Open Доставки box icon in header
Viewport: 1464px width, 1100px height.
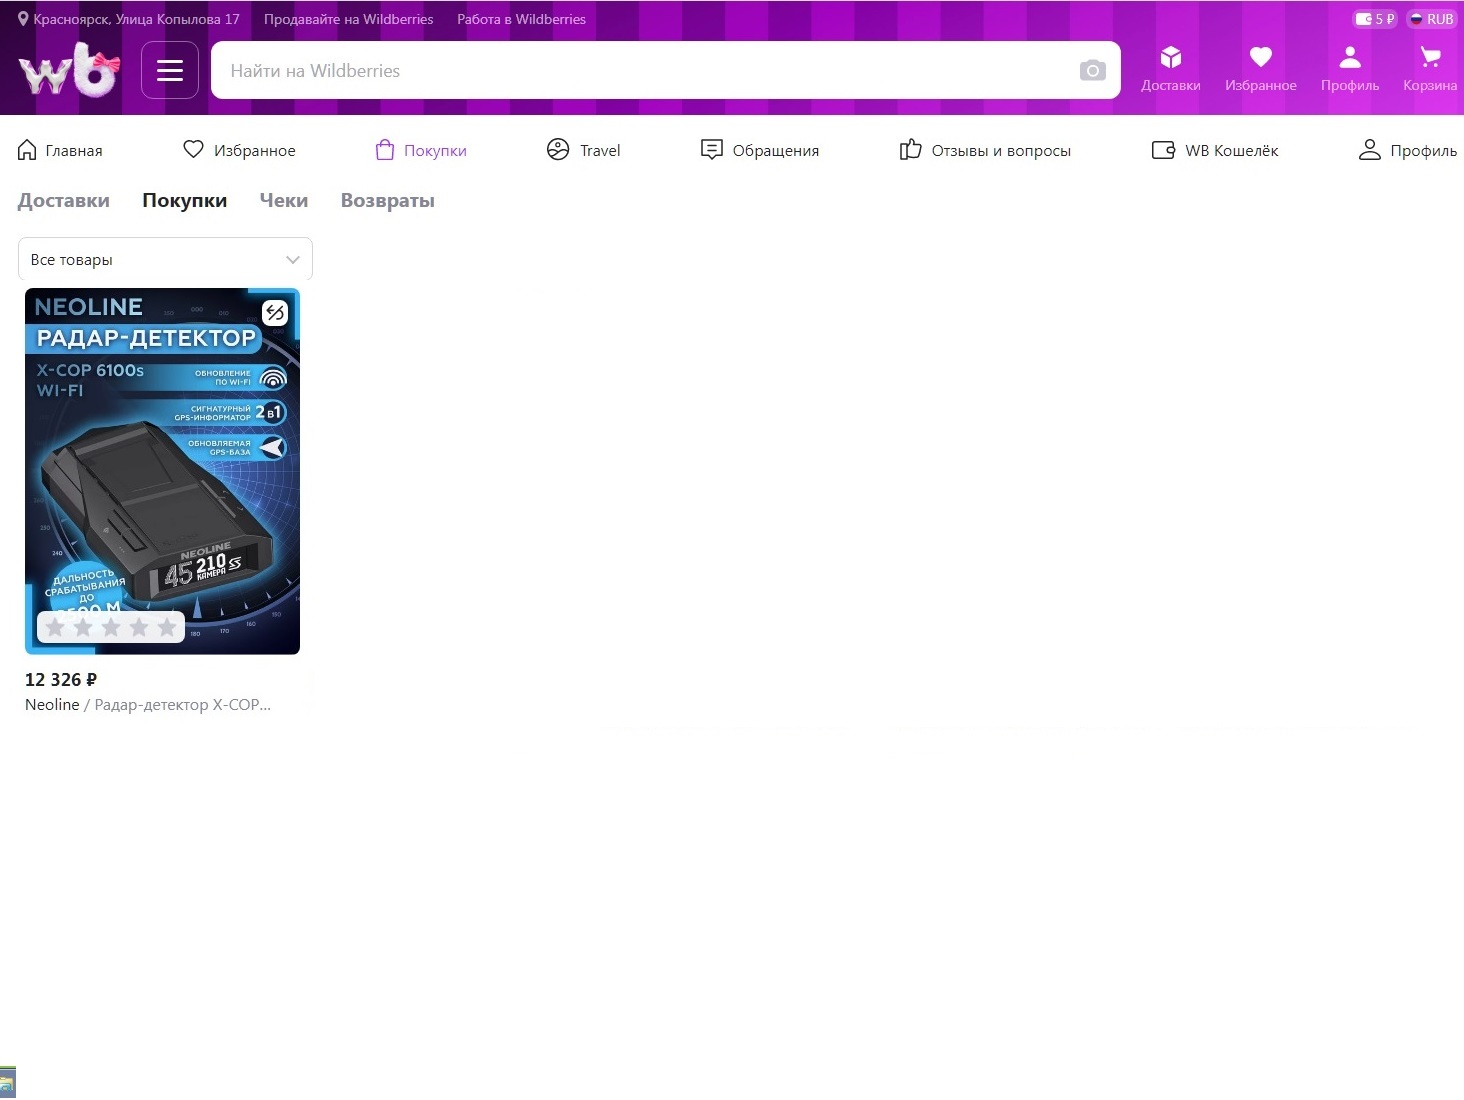point(1171,69)
